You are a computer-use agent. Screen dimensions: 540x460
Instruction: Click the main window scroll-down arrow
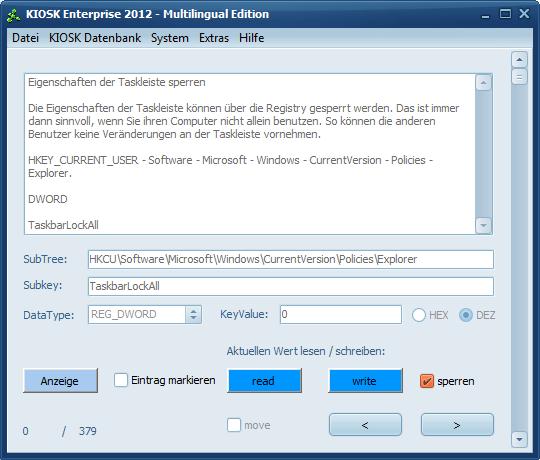519,439
